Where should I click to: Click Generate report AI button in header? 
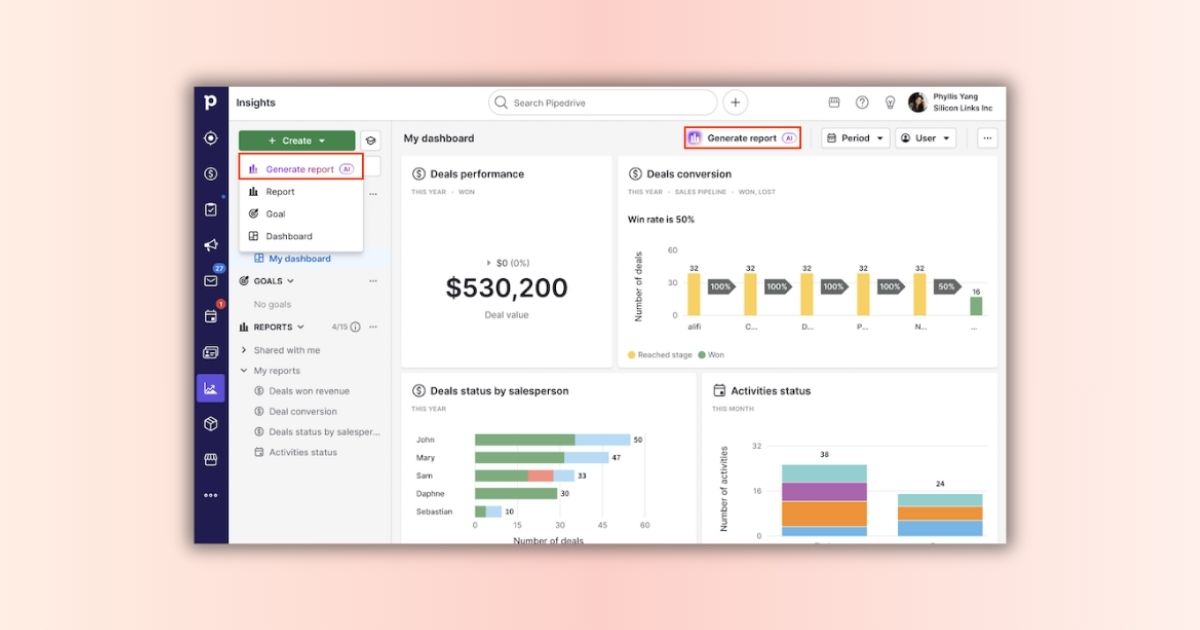coord(742,138)
